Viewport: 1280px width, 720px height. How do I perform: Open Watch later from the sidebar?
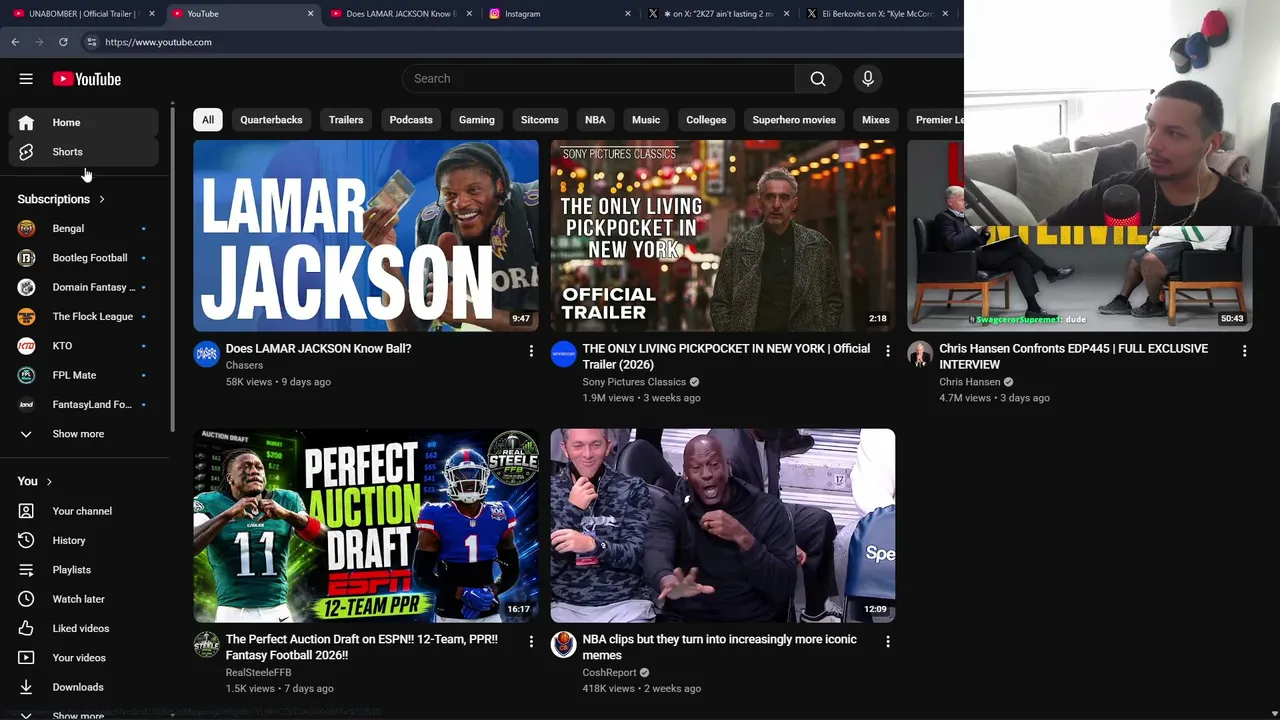tap(84, 599)
